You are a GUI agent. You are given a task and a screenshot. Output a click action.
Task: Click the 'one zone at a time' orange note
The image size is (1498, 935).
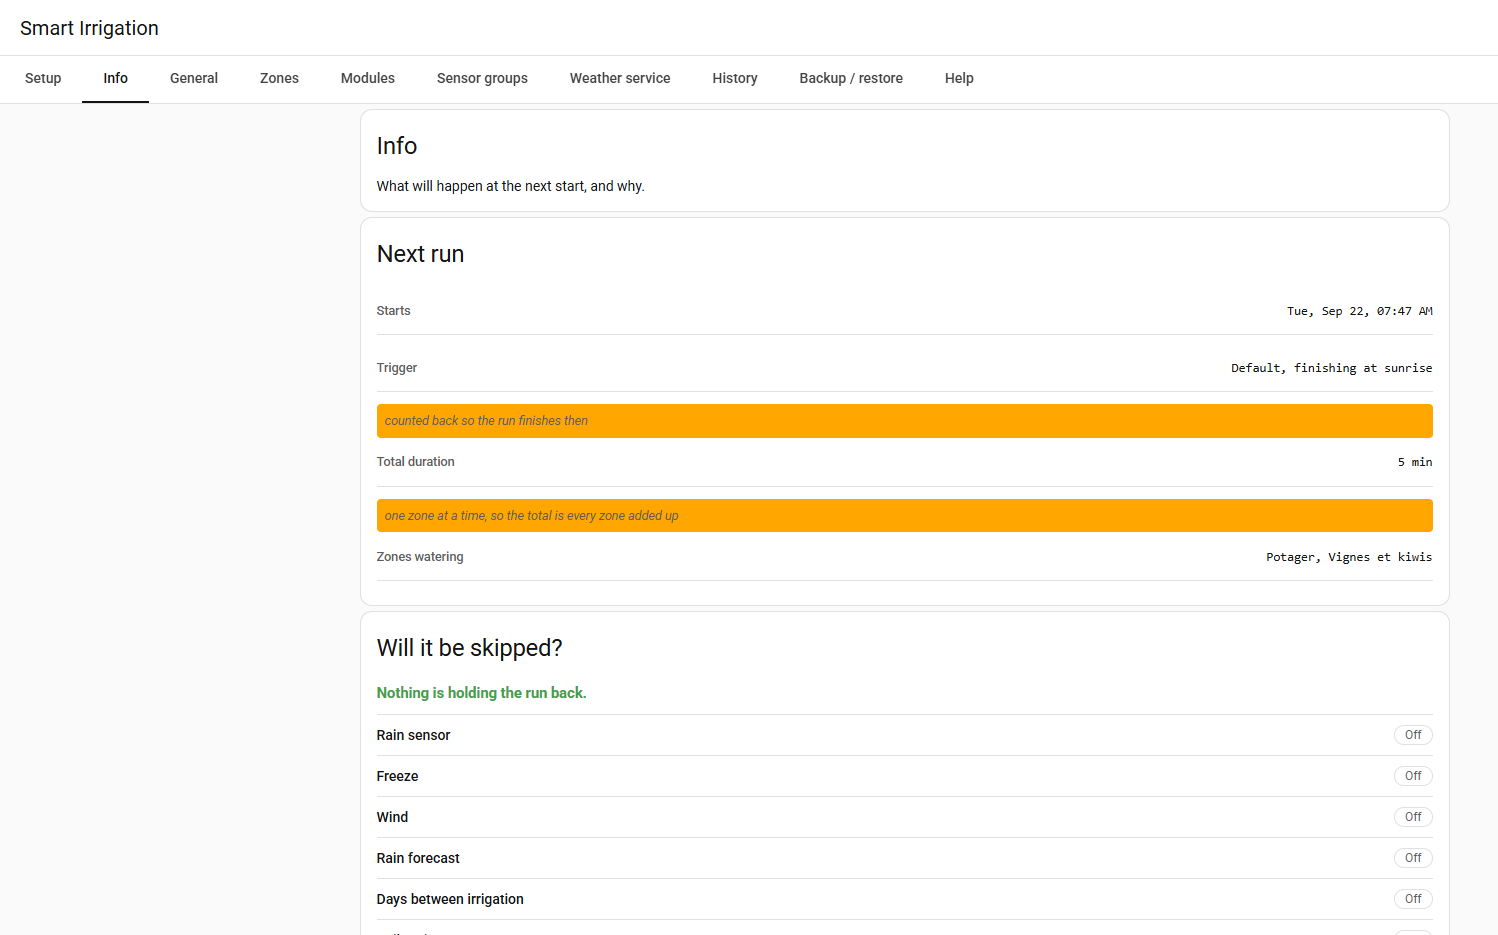(904, 516)
